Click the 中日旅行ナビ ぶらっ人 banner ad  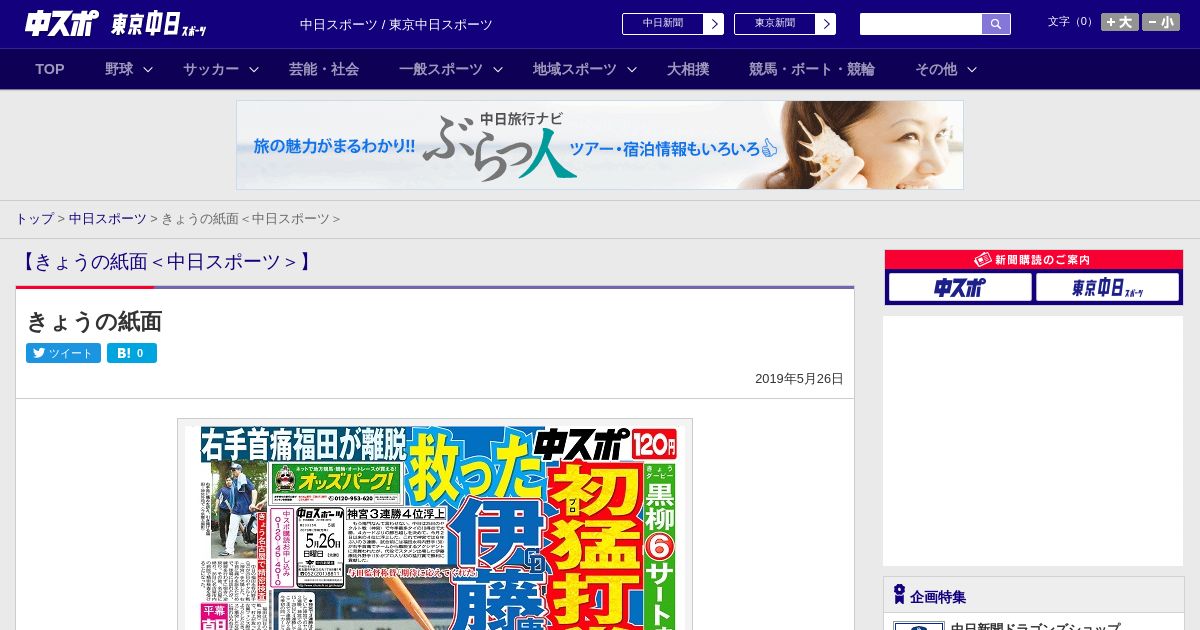tap(600, 145)
